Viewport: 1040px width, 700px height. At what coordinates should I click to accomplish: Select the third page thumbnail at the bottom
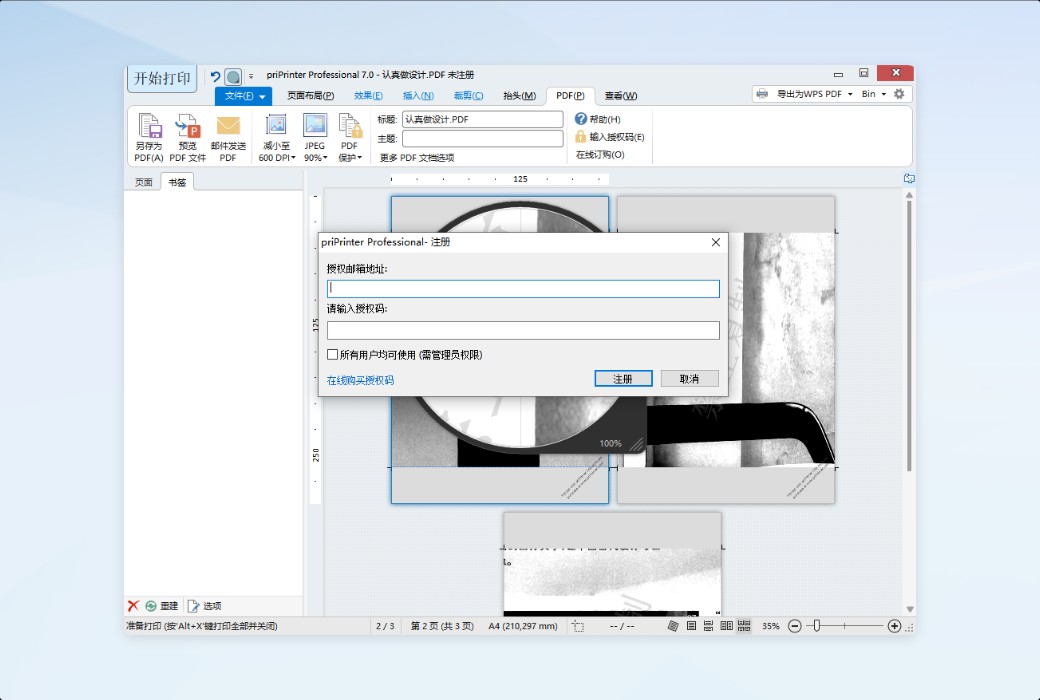612,563
